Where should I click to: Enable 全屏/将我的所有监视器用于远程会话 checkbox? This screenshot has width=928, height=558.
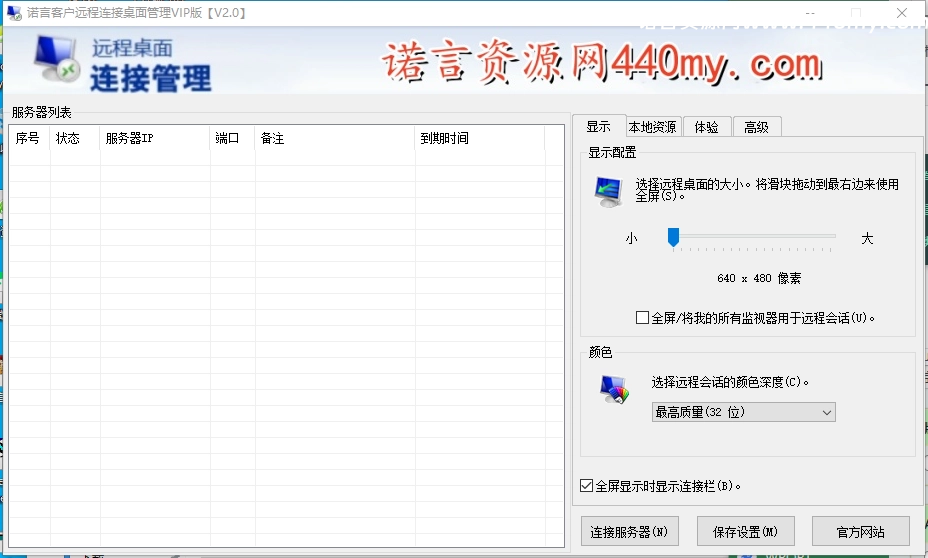point(643,318)
